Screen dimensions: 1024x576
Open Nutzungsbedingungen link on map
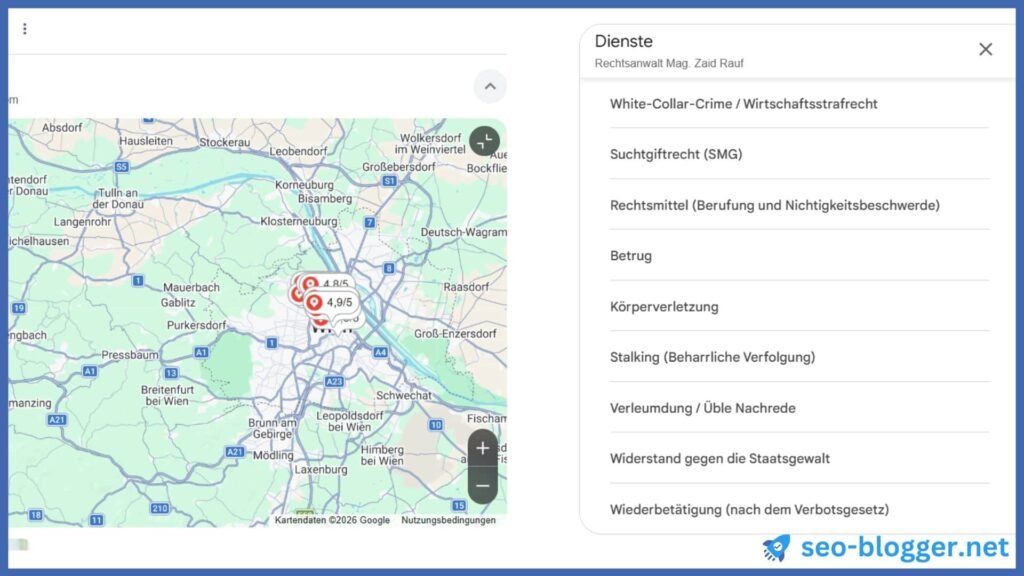448,520
